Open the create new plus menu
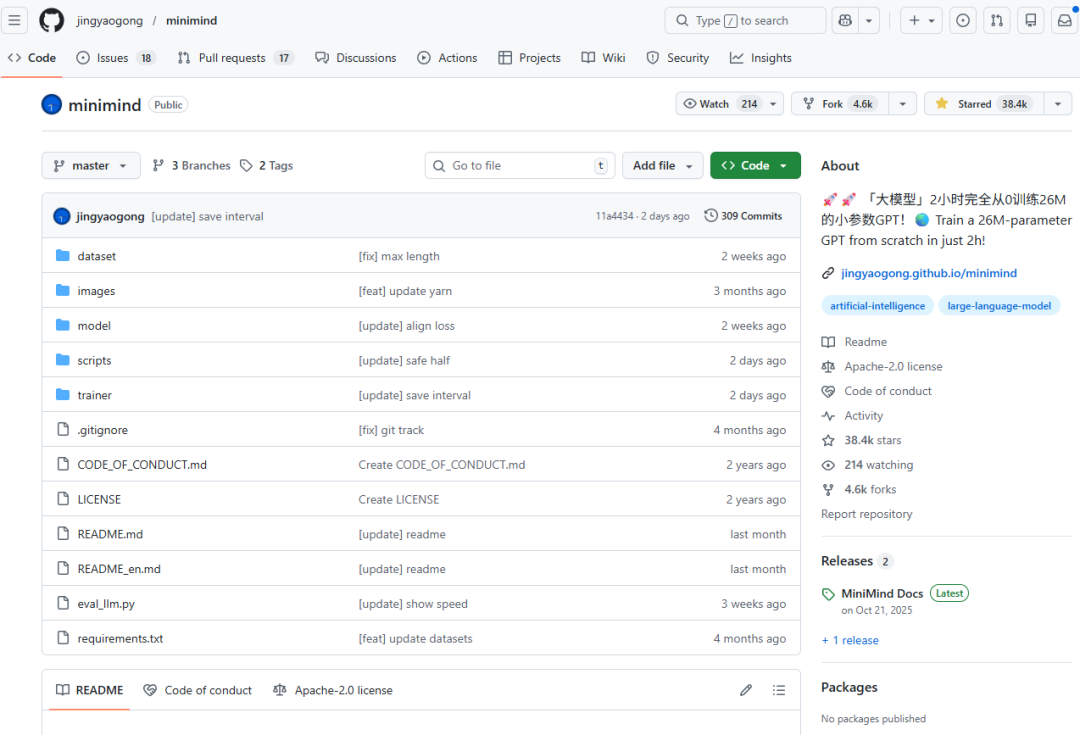 coord(921,21)
